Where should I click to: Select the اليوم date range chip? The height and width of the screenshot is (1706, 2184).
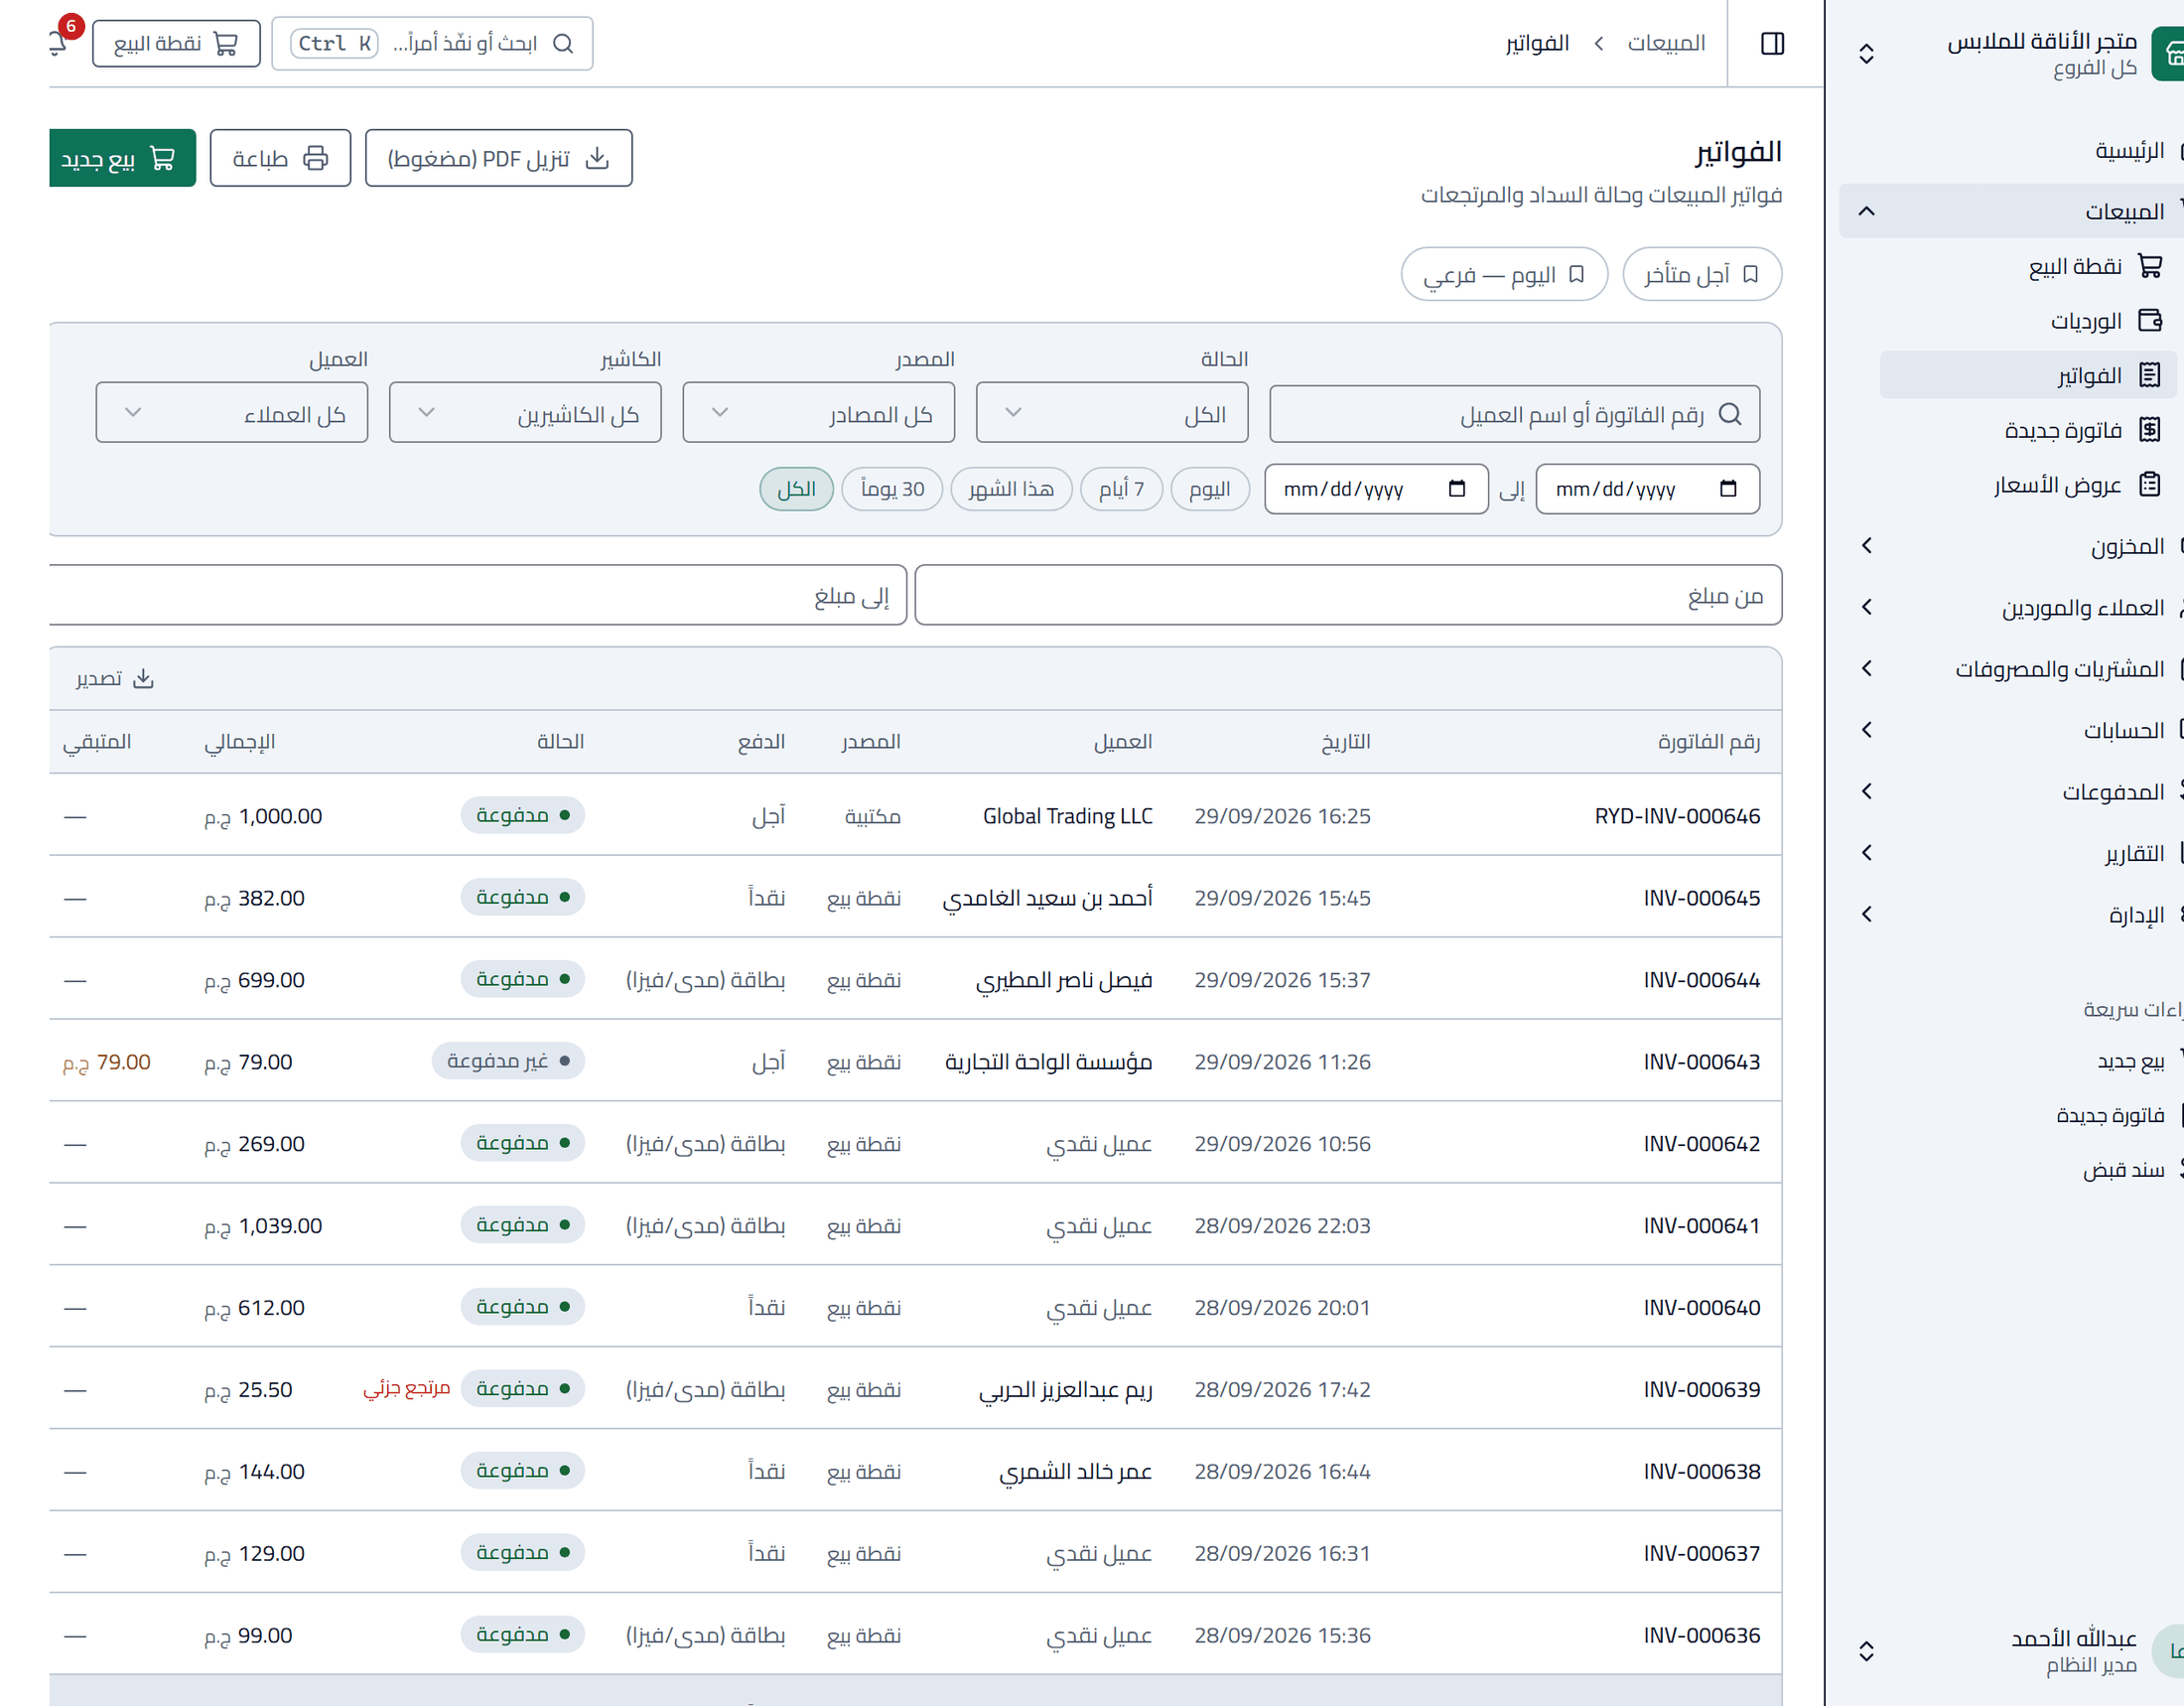1210,489
